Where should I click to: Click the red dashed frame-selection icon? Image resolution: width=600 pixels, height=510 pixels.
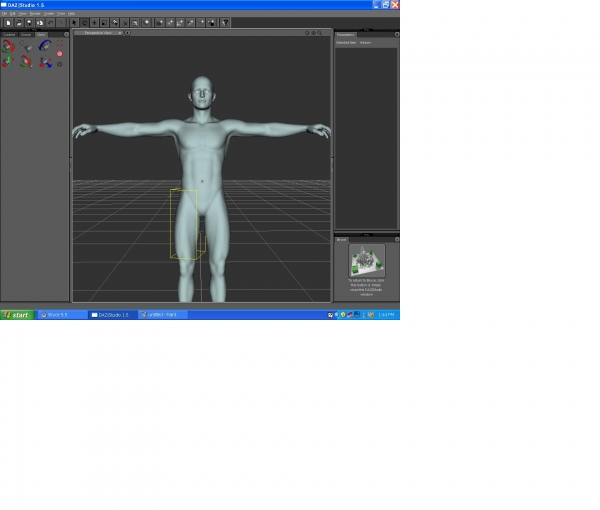click(60, 43)
